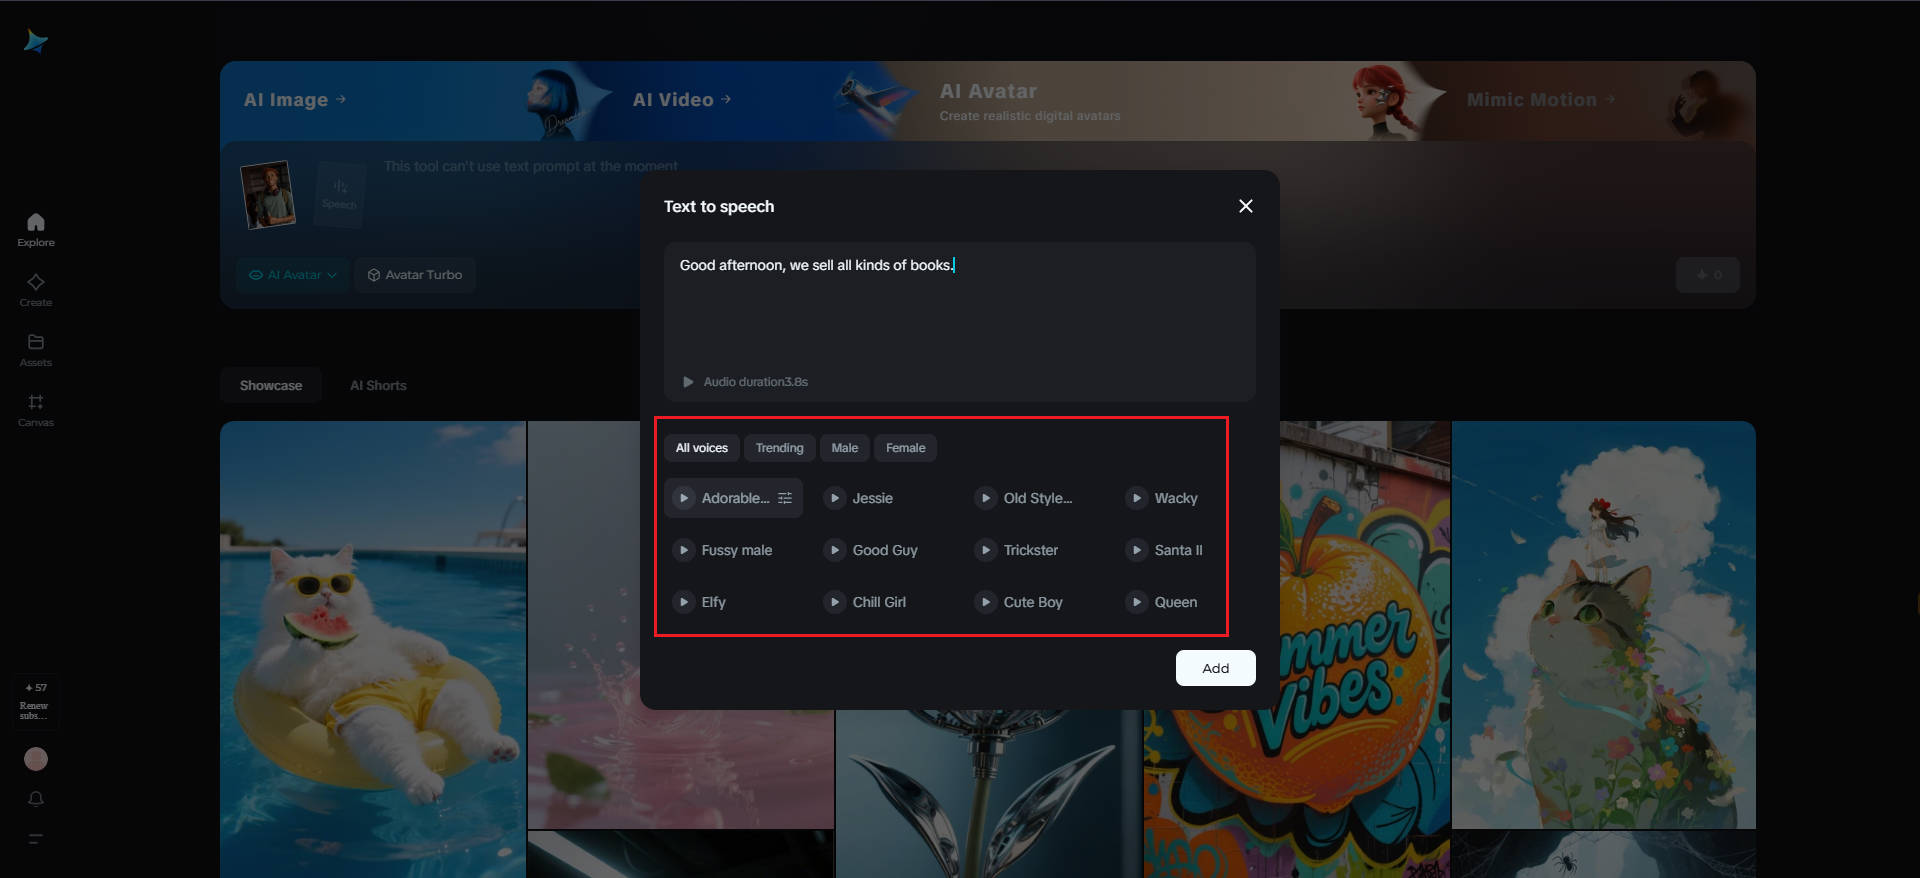The image size is (1920, 878).
Task: Play the Old Style voice preview
Action: point(986,498)
